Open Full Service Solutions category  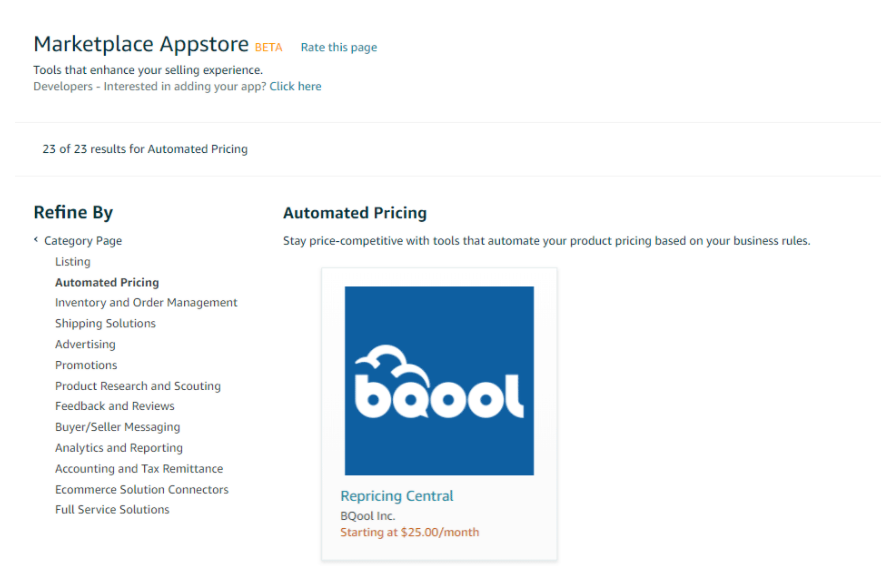tap(112, 510)
